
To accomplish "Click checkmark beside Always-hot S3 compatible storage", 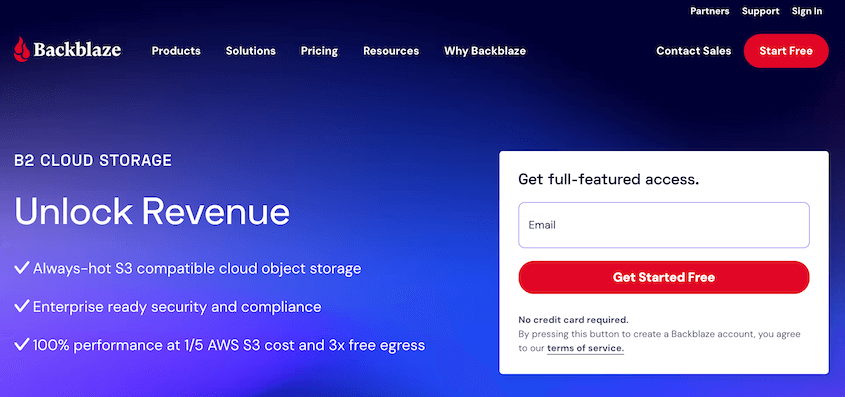I will point(22,268).
